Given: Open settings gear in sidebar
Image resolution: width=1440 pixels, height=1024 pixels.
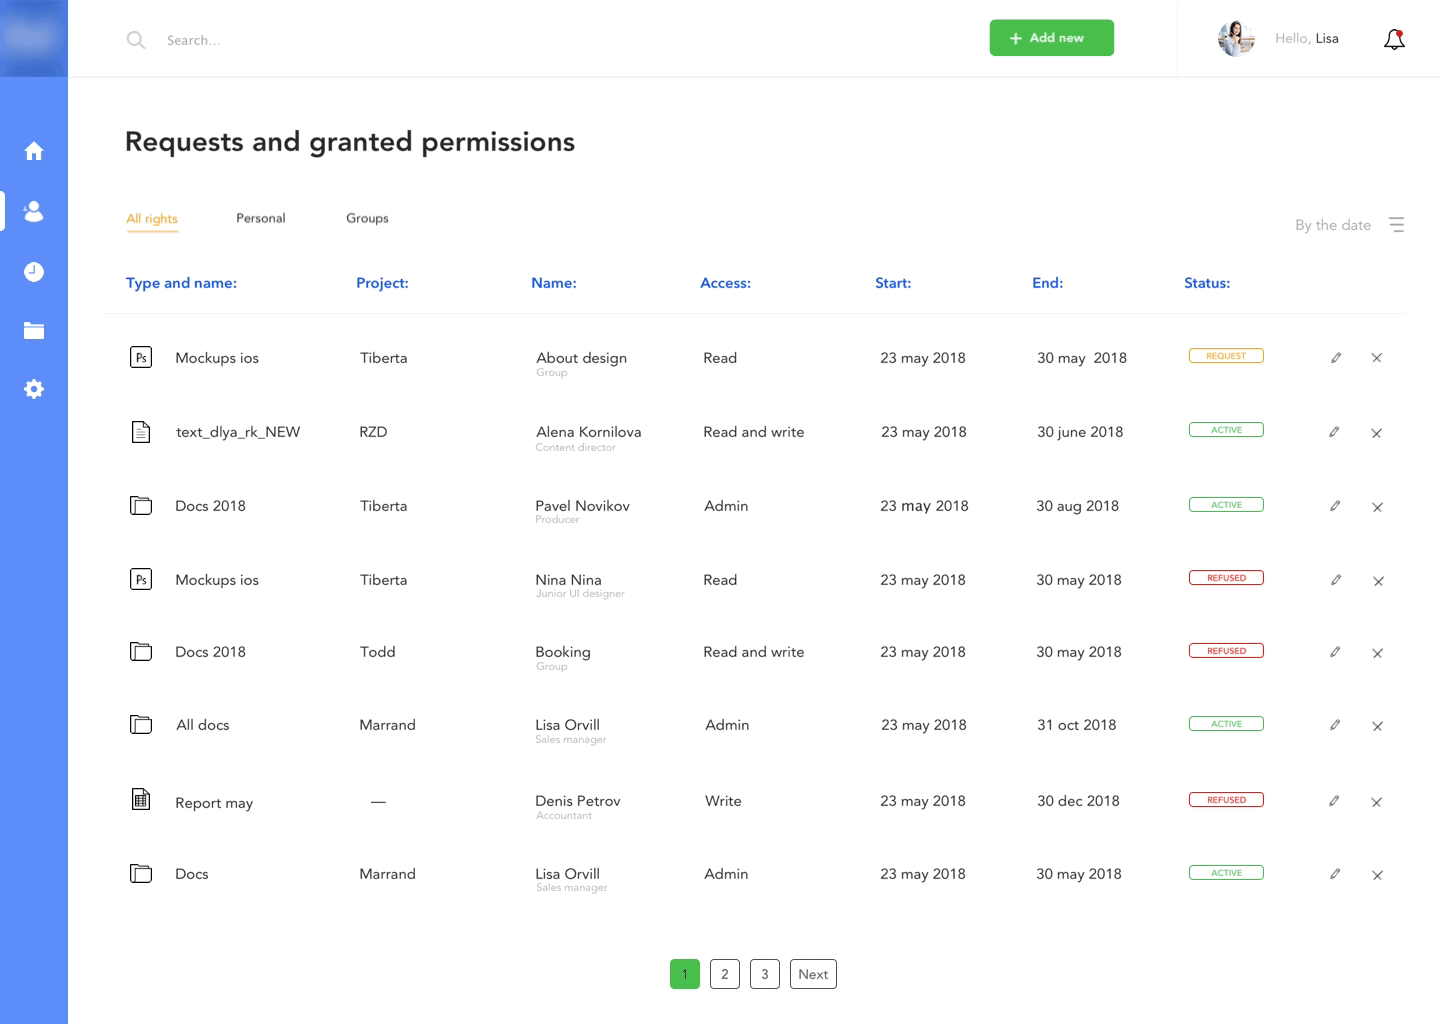Looking at the screenshot, I should pos(34,389).
